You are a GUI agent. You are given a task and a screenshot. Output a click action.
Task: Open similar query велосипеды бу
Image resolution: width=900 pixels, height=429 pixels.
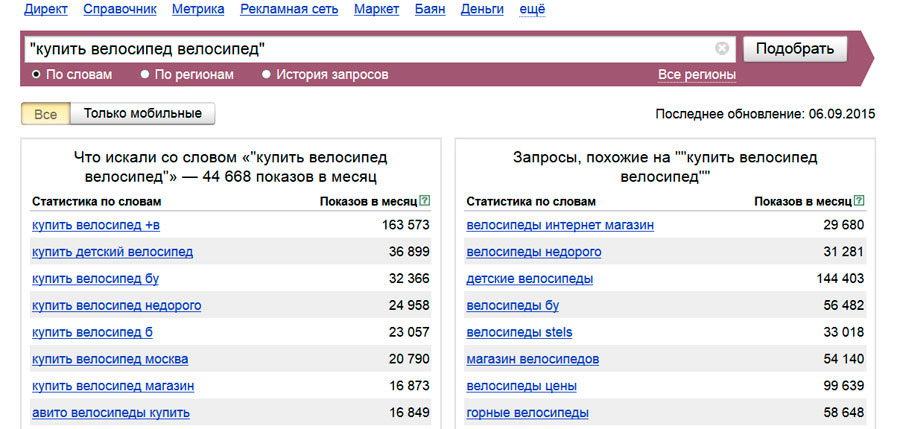point(513,306)
